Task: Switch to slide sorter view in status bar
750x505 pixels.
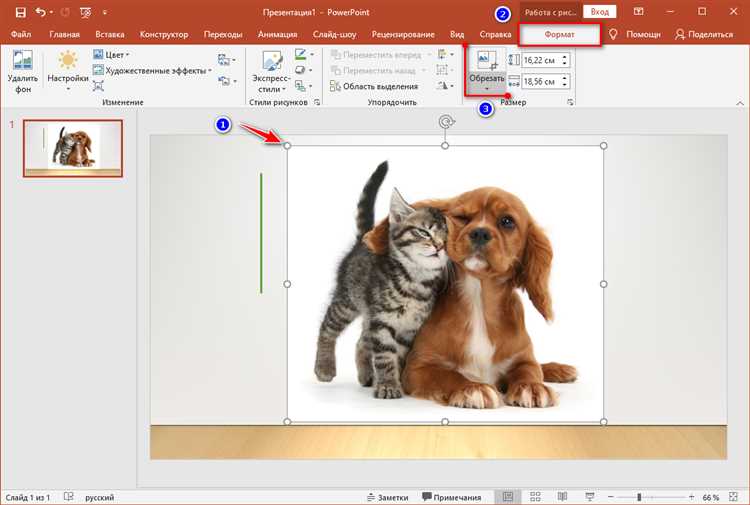Action: (x=535, y=497)
